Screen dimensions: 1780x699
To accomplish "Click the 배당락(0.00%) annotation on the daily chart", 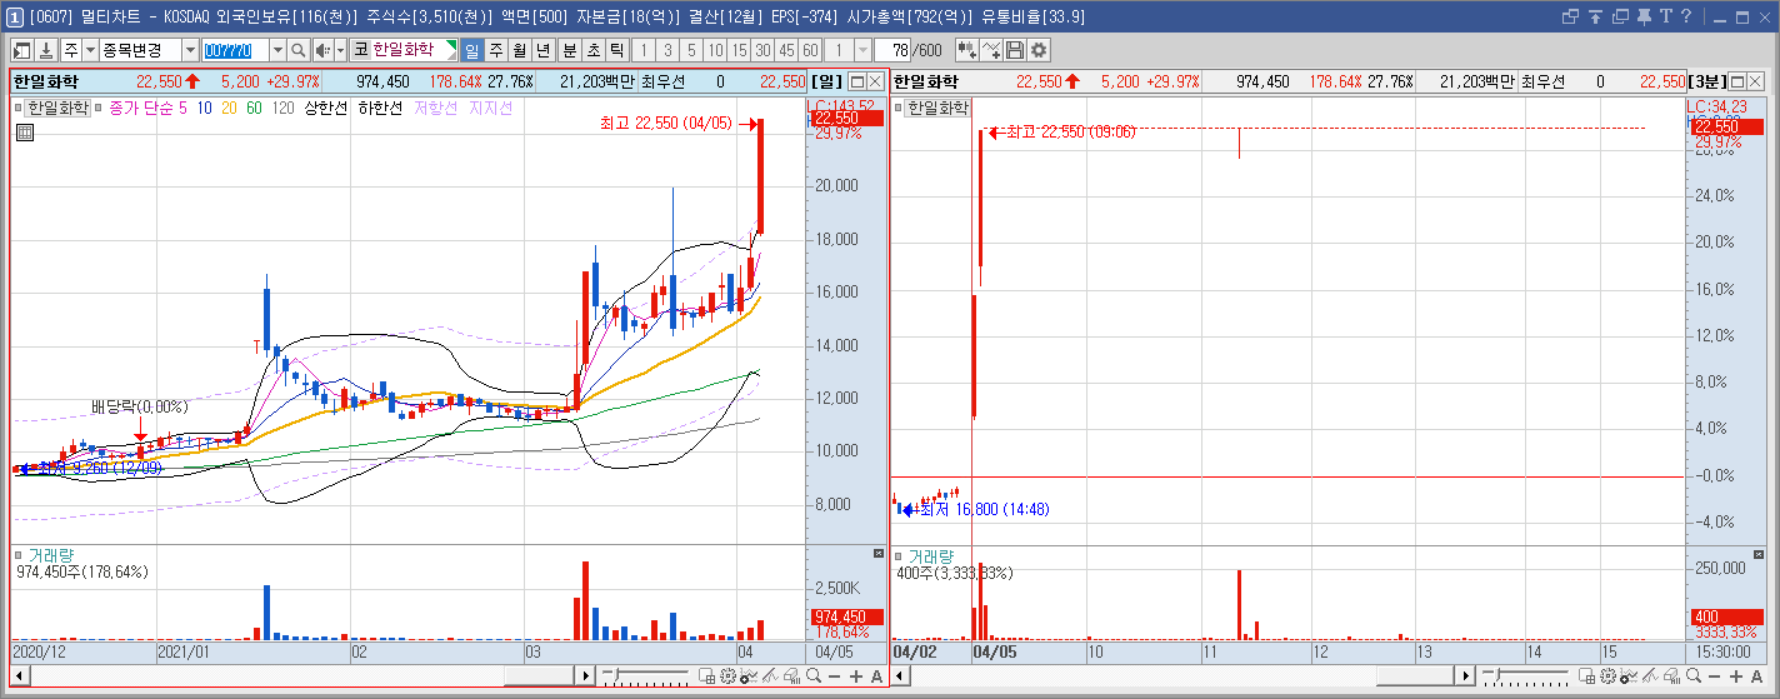I will (139, 407).
